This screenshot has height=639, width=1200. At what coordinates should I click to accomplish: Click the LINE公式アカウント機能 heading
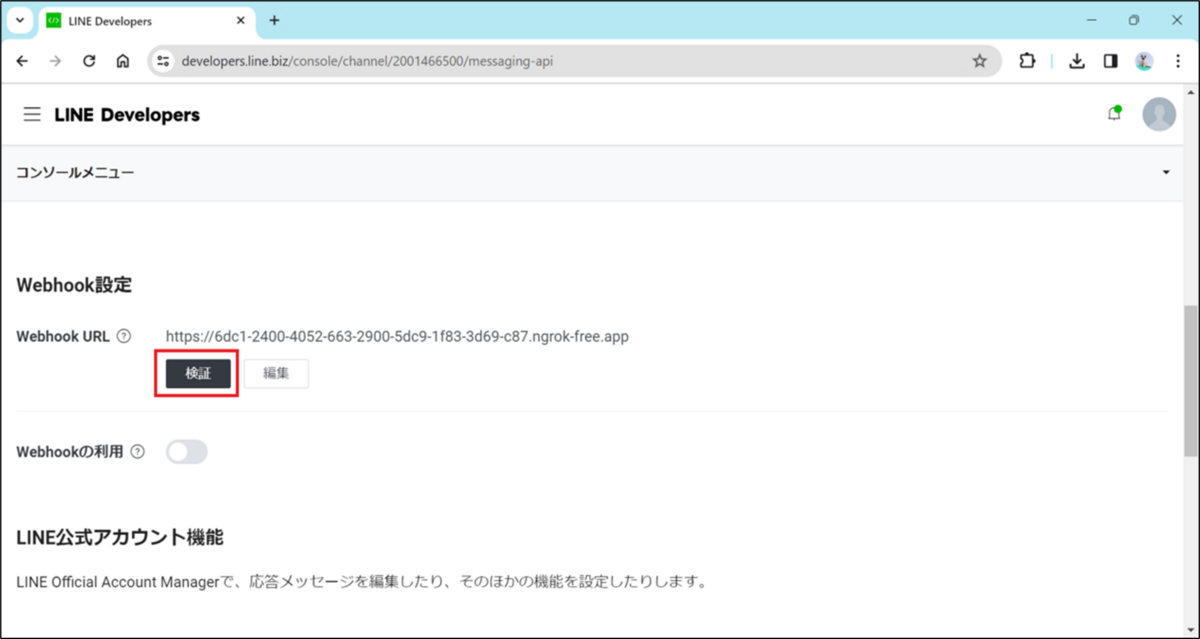(x=120, y=538)
